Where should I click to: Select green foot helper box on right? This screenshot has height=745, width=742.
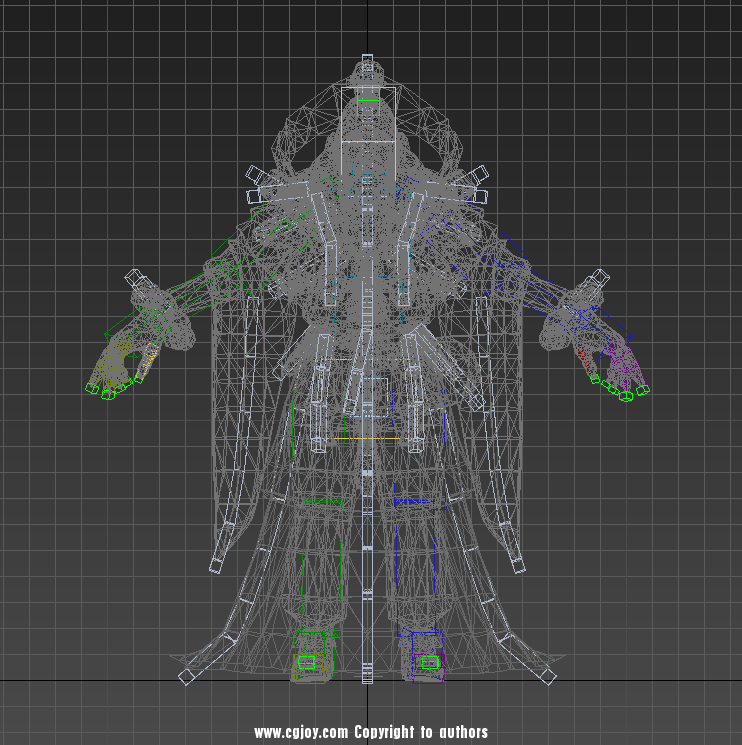coord(430,662)
